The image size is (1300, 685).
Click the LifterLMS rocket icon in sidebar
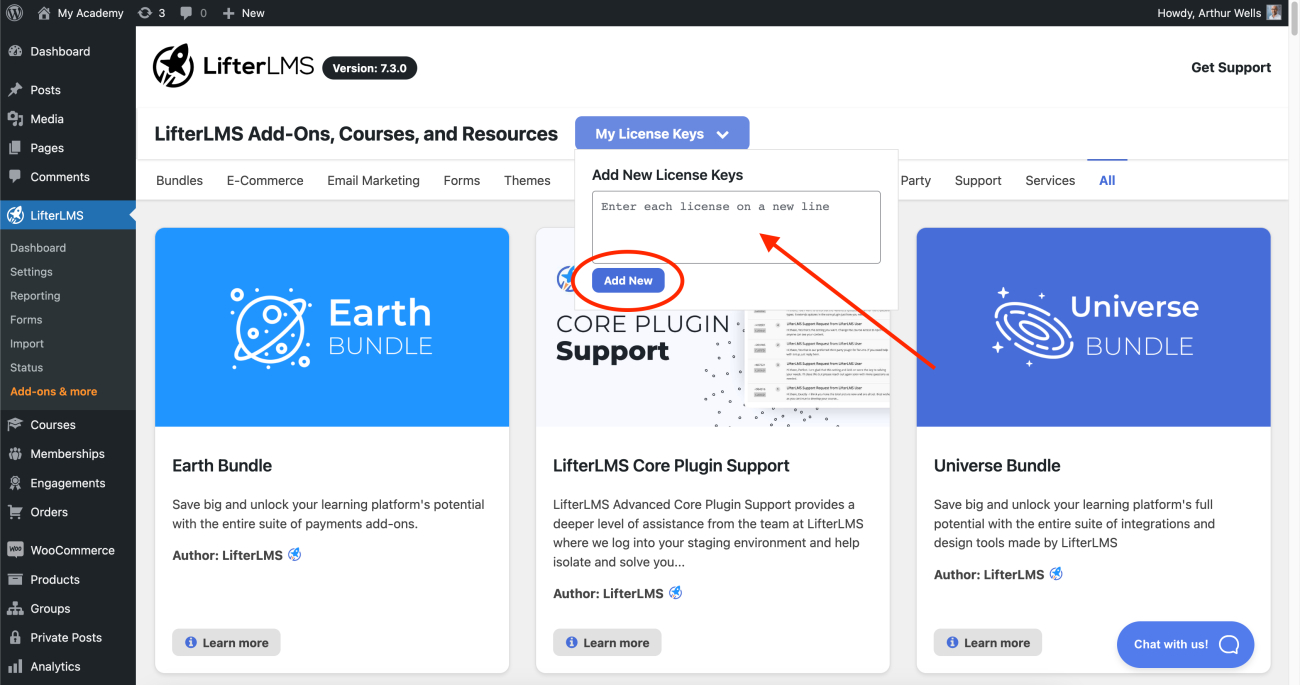click(x=15, y=215)
